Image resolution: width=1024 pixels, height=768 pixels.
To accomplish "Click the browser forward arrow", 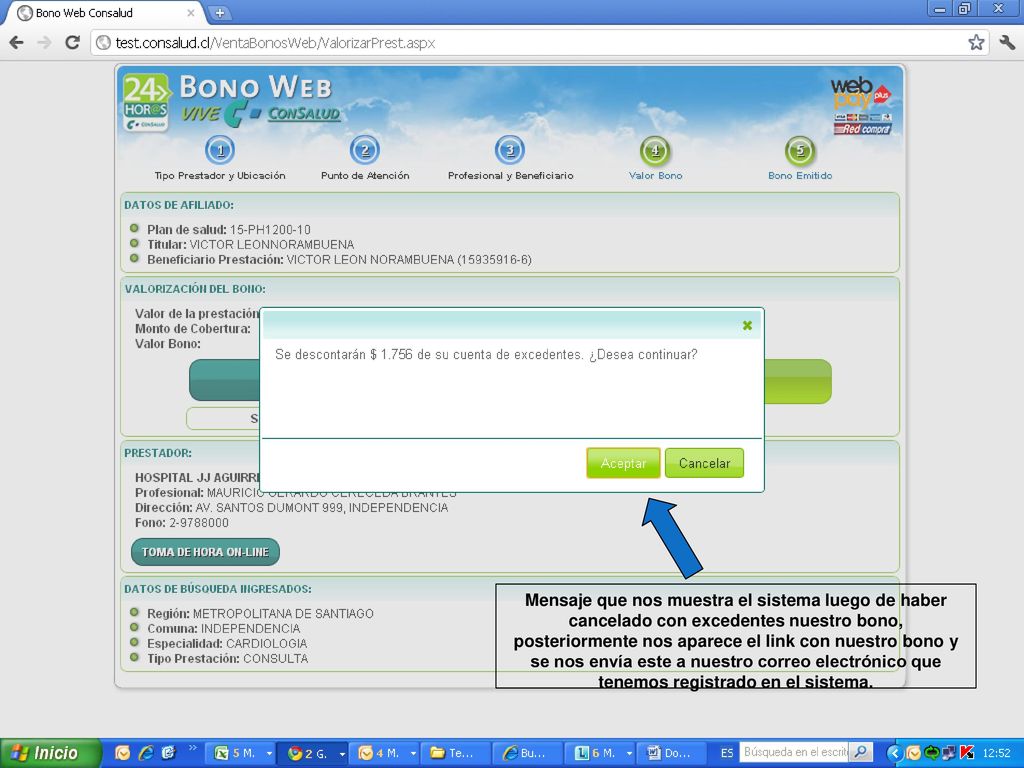I will [x=44, y=43].
